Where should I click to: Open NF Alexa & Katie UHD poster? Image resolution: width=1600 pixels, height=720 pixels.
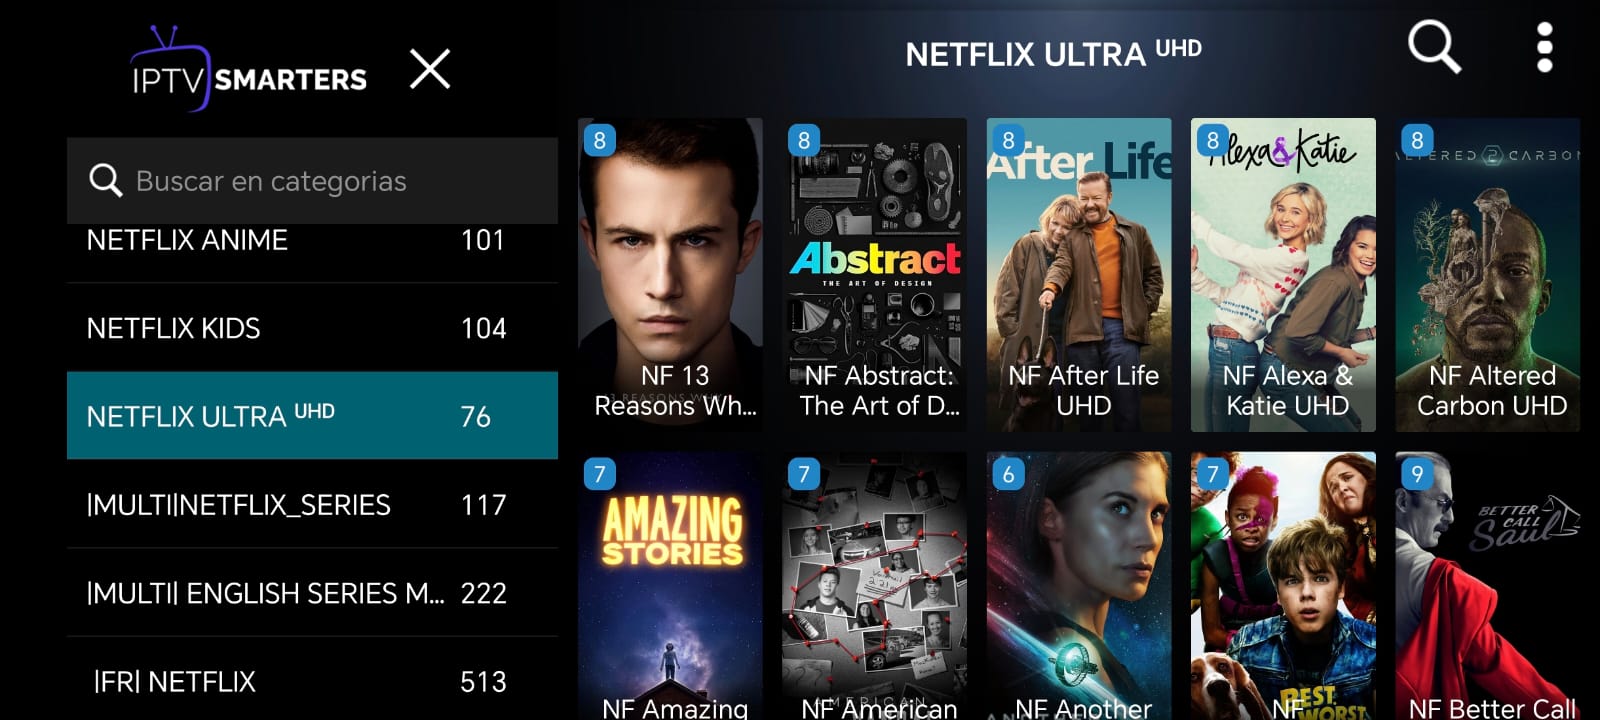click(1283, 275)
